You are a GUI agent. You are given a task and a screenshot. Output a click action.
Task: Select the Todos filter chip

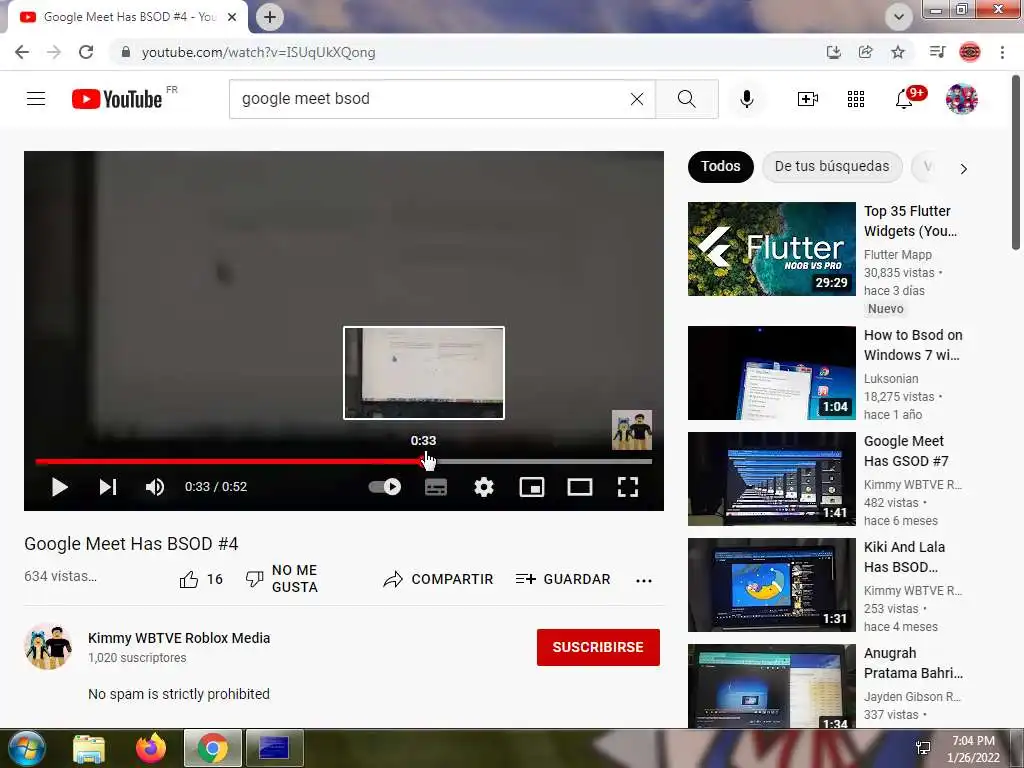(720, 167)
